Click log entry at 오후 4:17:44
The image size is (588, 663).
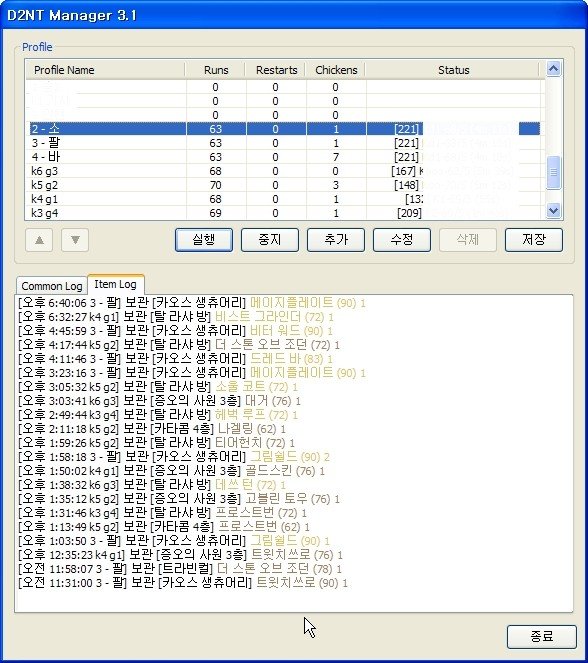click(x=179, y=345)
